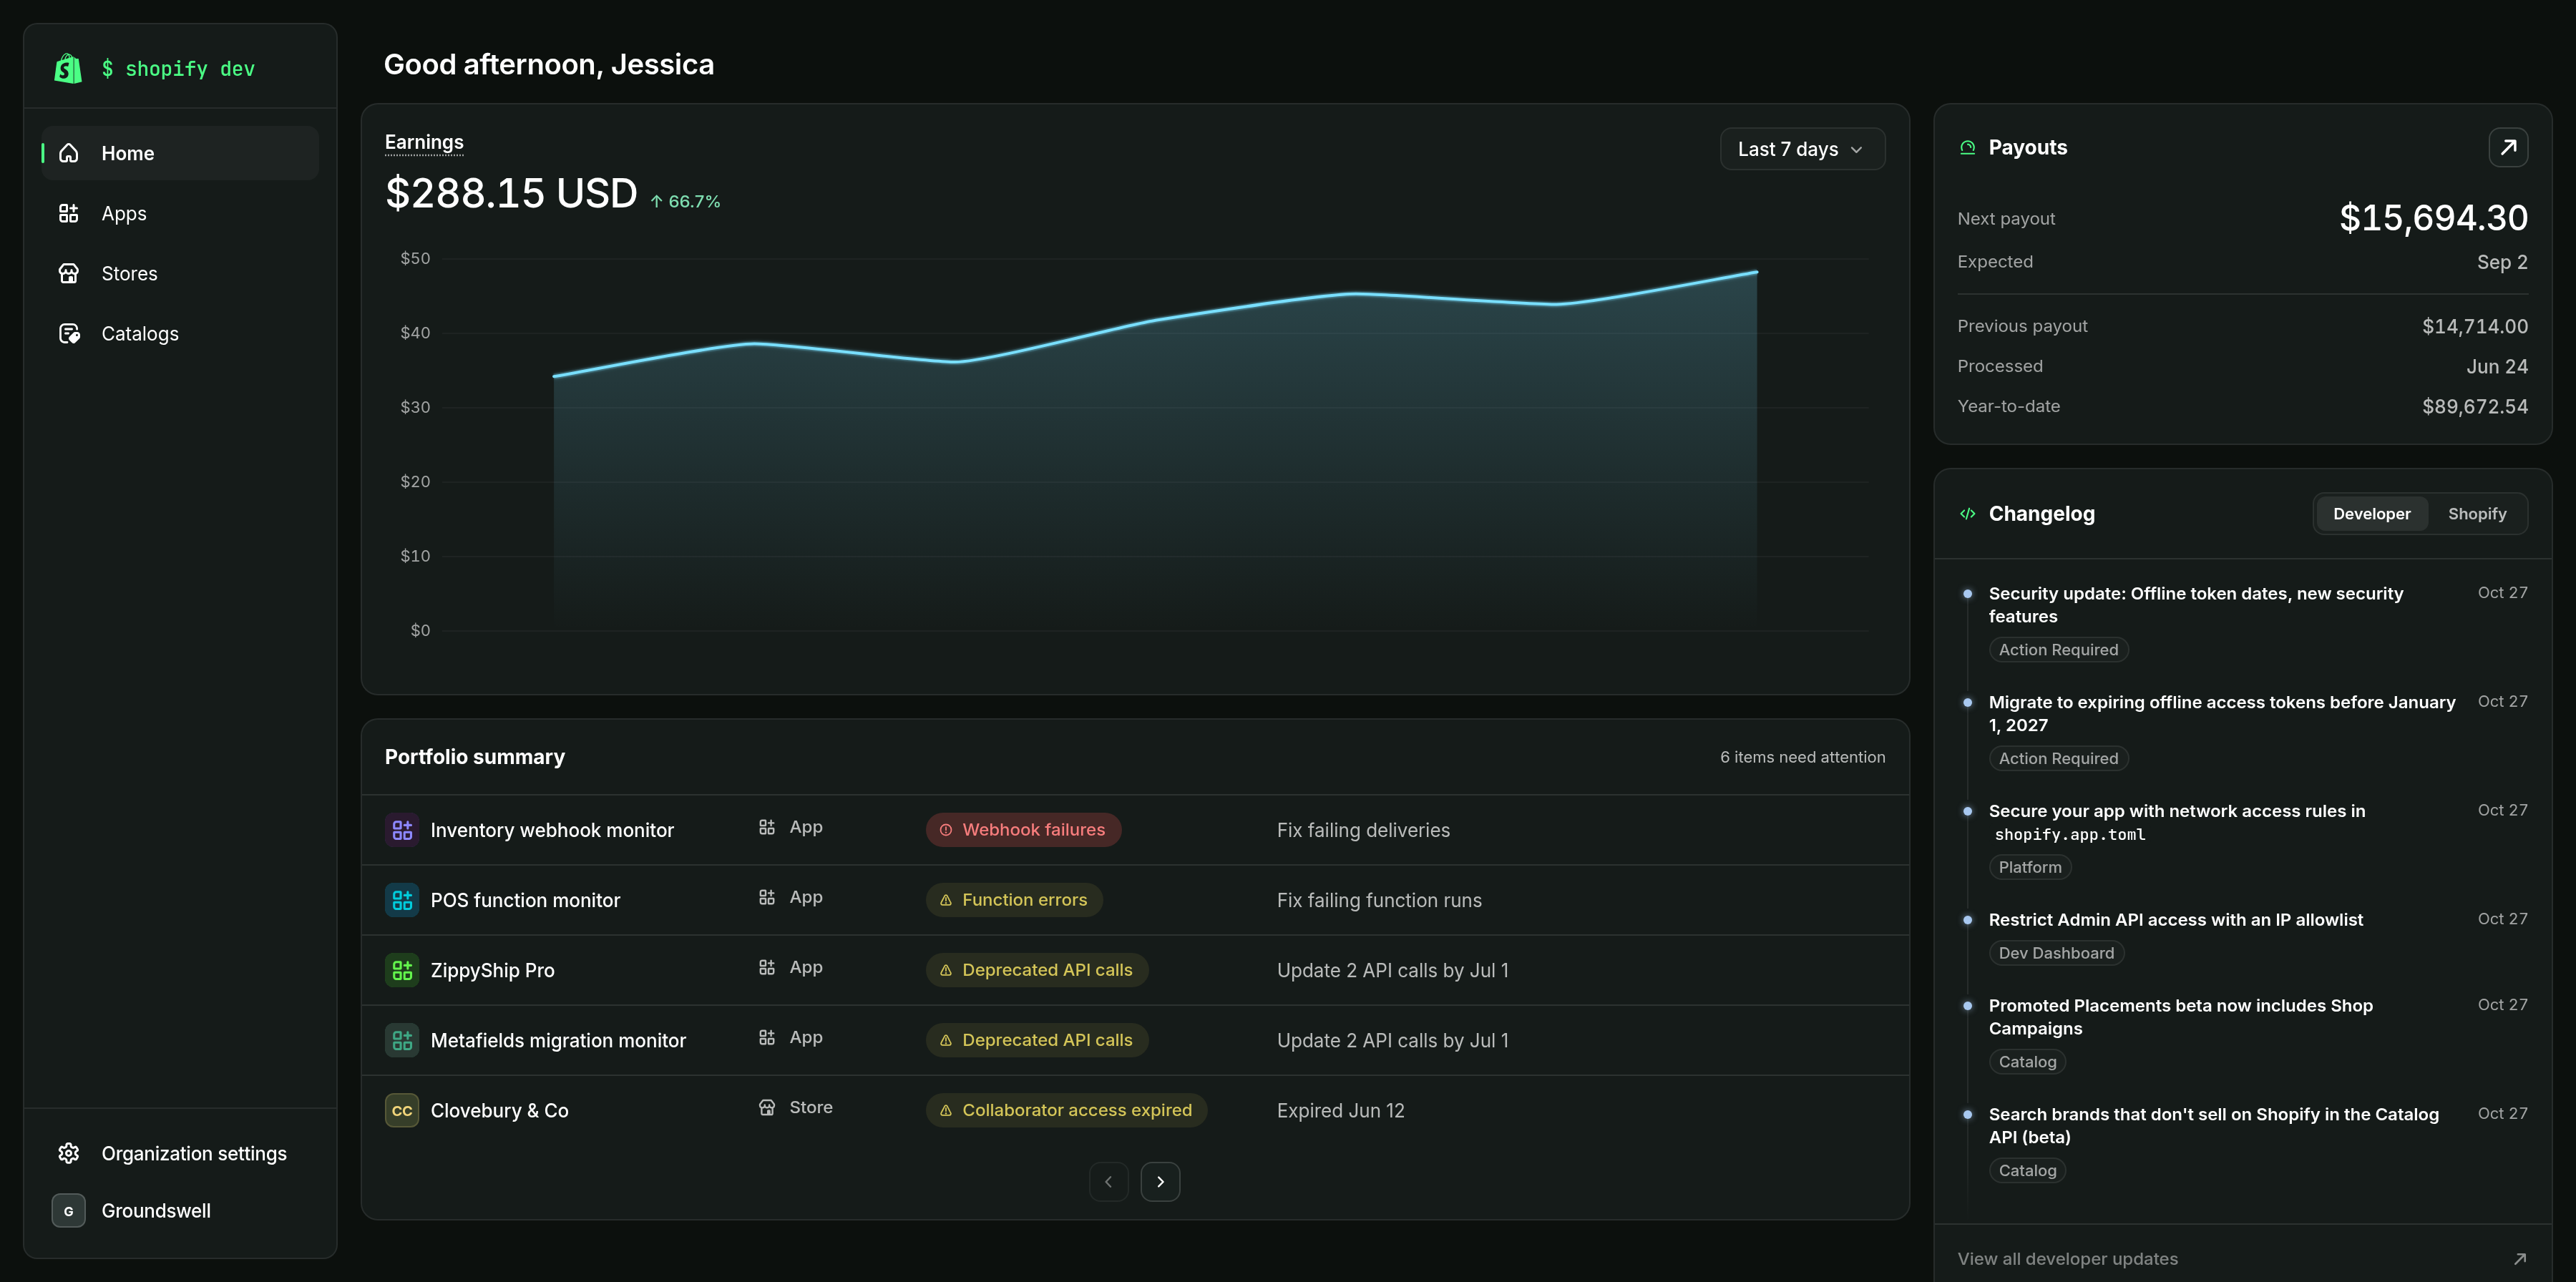
Task: Open Payouts with the arrow icon
Action: (2508, 147)
